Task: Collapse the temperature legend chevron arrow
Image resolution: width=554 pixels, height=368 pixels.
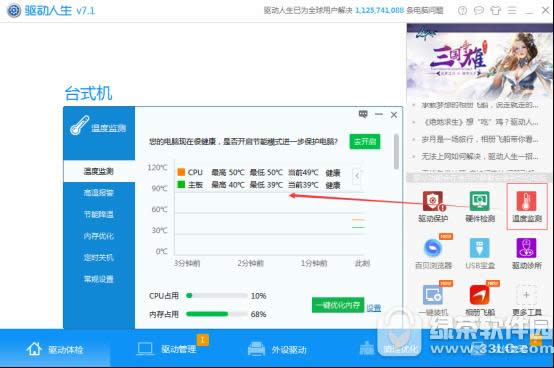Action: tap(357, 176)
